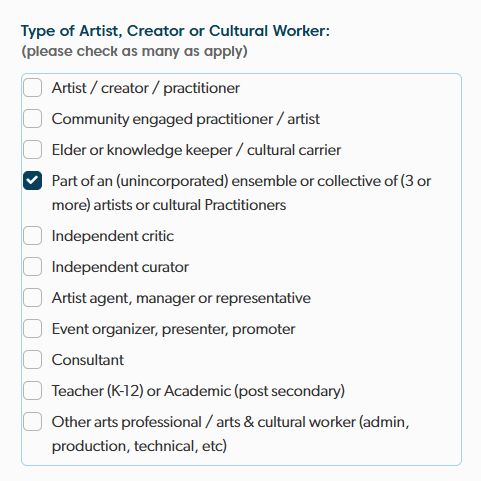
Task: Check the Independent curator box
Action: (32, 267)
